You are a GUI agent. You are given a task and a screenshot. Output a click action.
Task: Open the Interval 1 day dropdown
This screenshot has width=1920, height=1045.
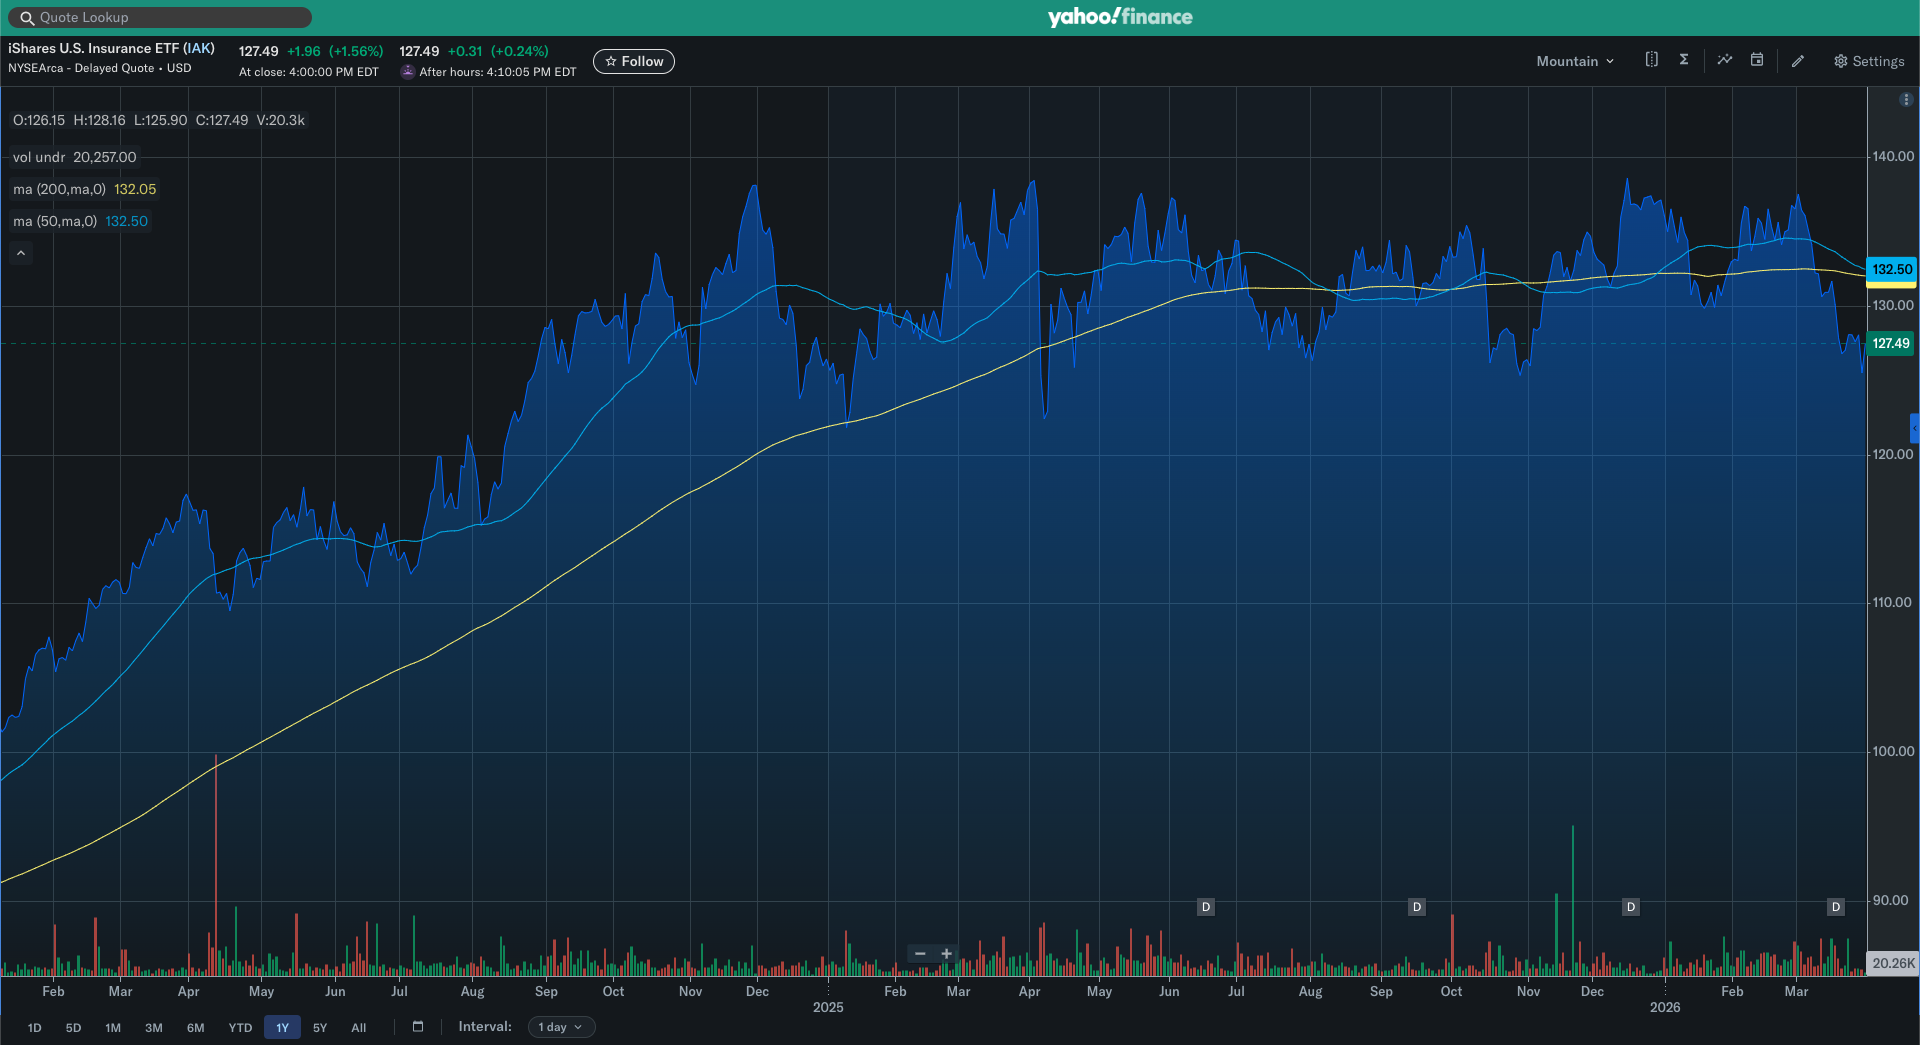[x=561, y=1027]
